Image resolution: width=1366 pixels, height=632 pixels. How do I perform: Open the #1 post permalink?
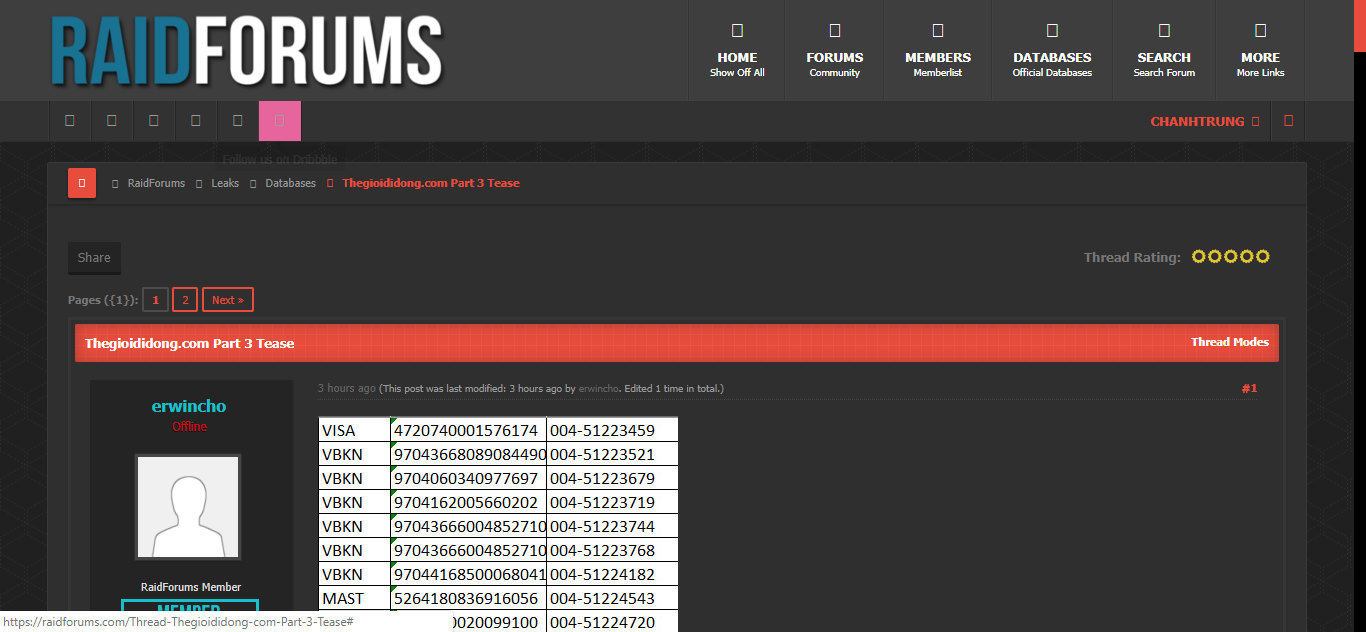coord(1249,388)
